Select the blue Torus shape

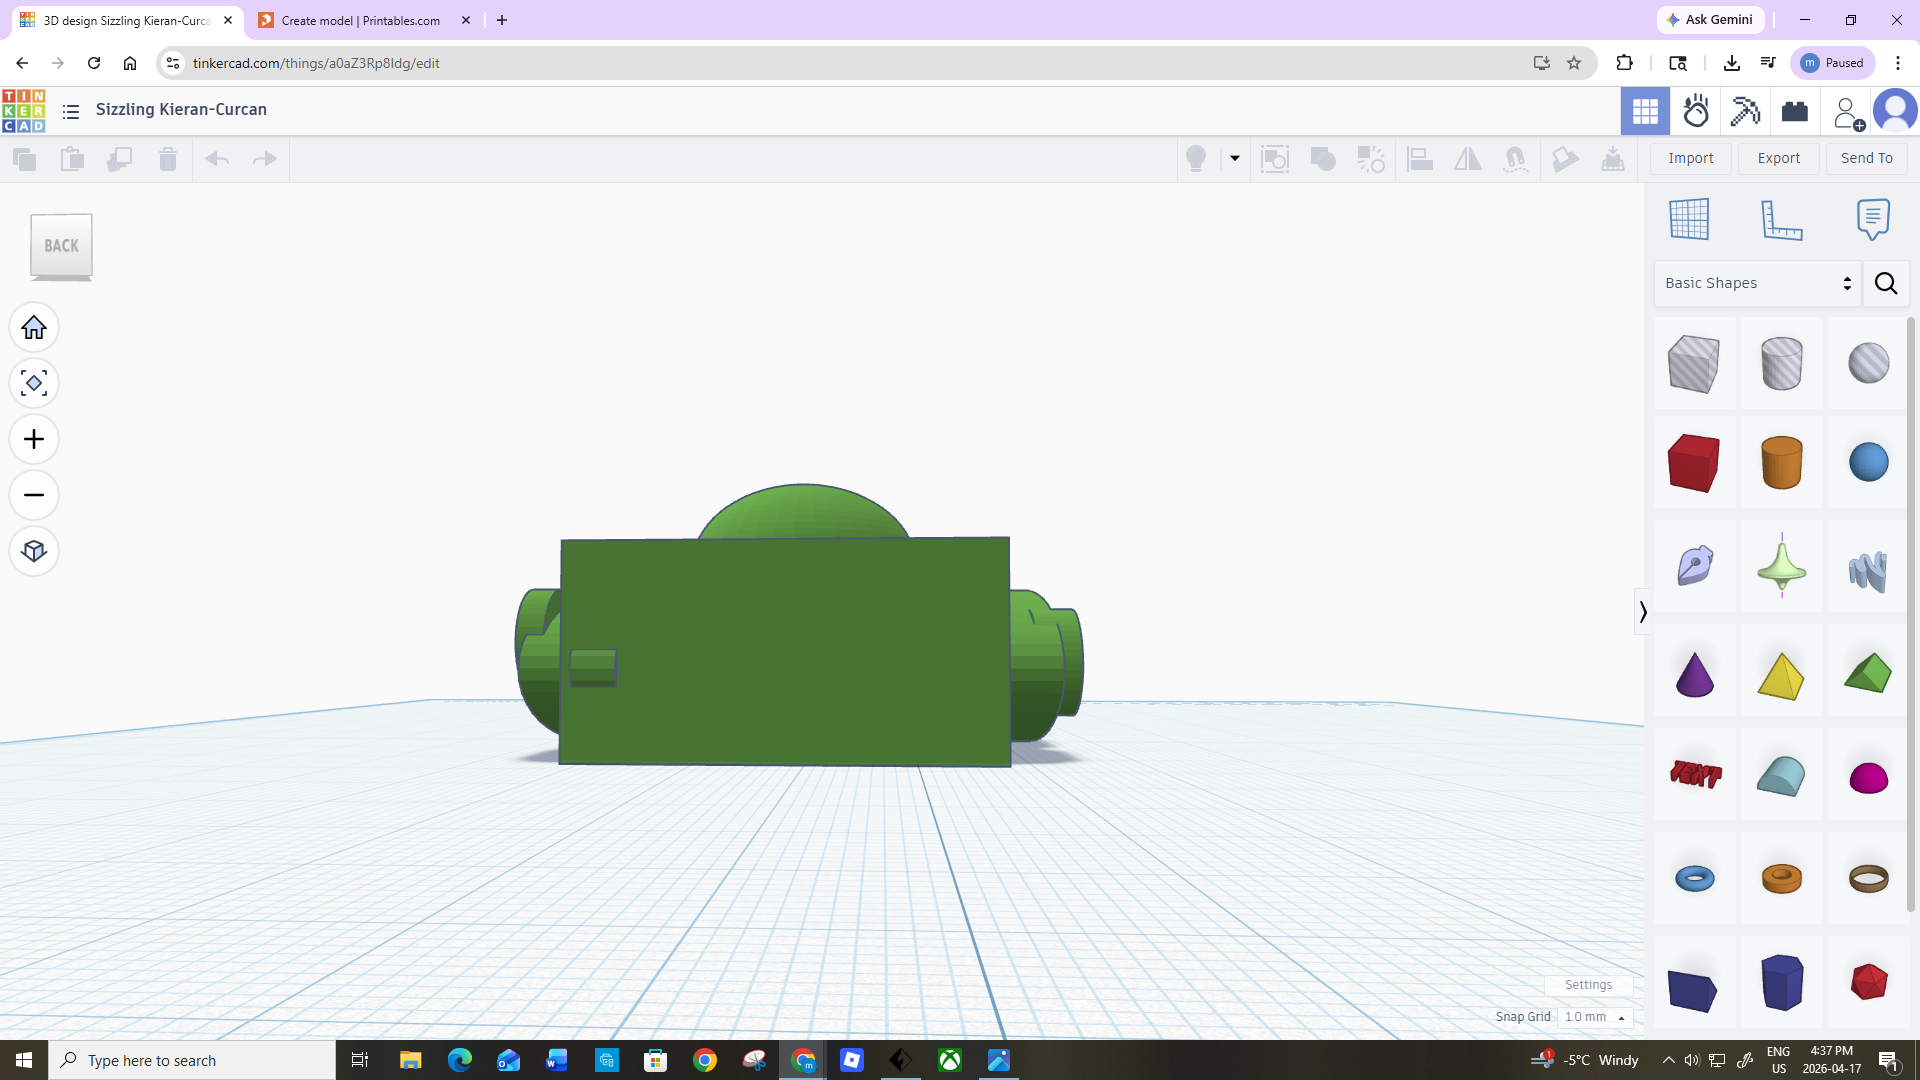click(x=1694, y=879)
